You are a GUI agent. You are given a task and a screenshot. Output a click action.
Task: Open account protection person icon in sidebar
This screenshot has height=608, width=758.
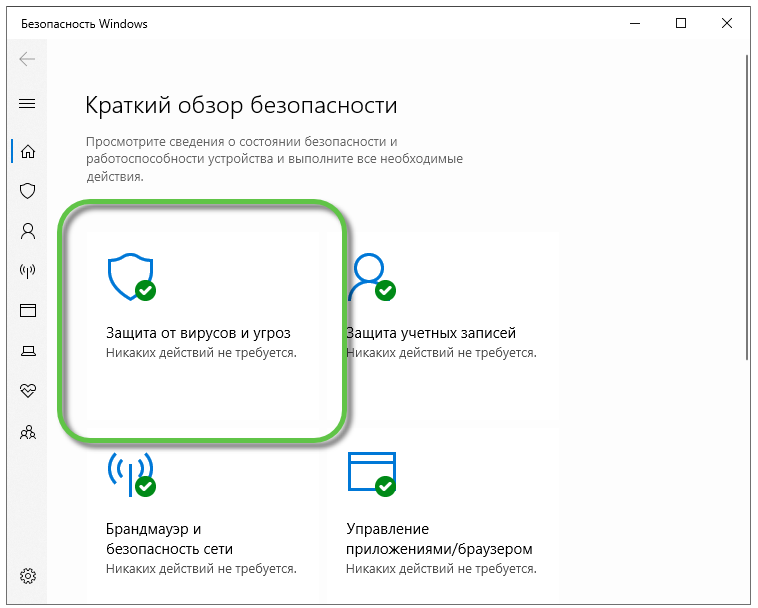[x=28, y=231]
